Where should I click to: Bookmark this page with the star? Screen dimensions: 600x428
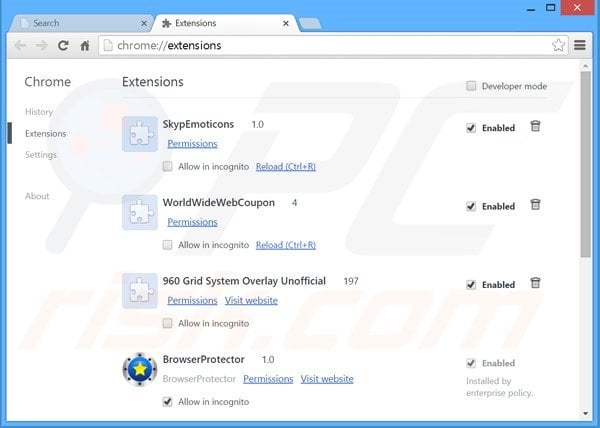point(558,45)
